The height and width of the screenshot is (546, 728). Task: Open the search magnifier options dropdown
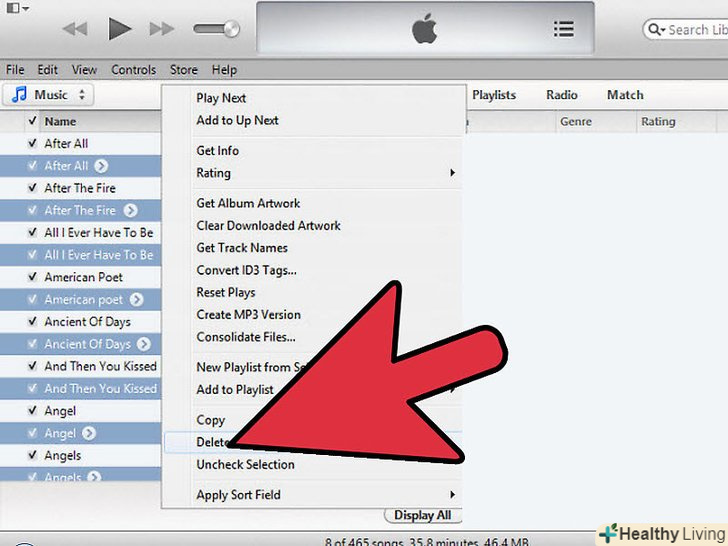(x=656, y=30)
